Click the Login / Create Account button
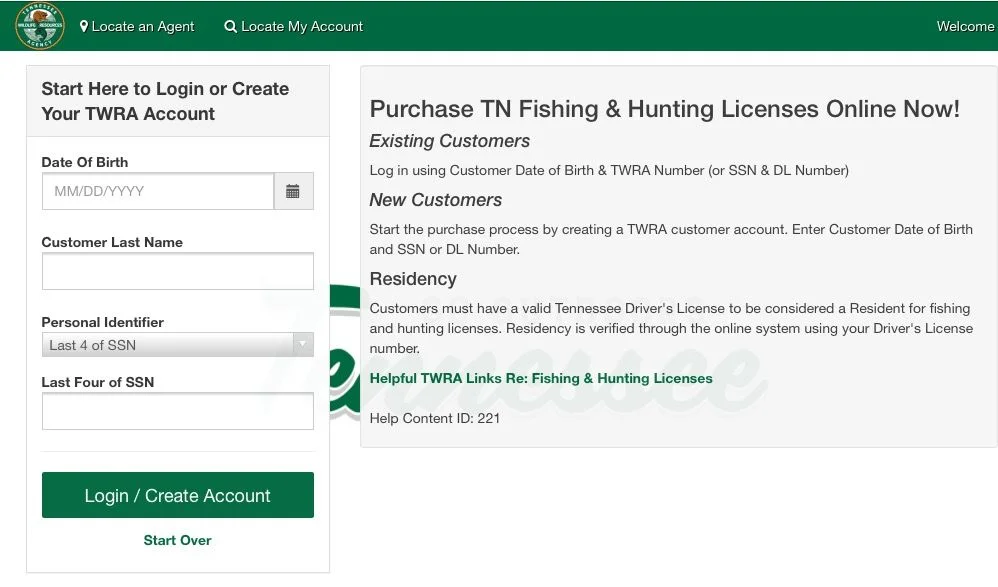This screenshot has width=998, height=587. (x=178, y=495)
